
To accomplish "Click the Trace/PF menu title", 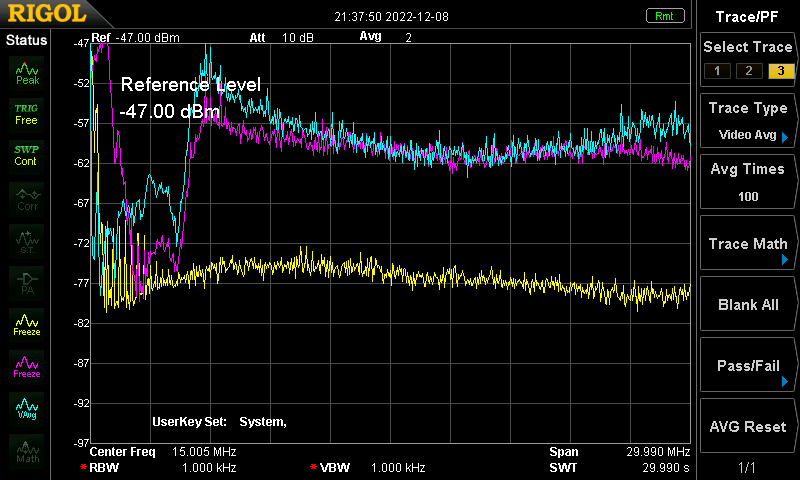I will (x=747, y=17).
